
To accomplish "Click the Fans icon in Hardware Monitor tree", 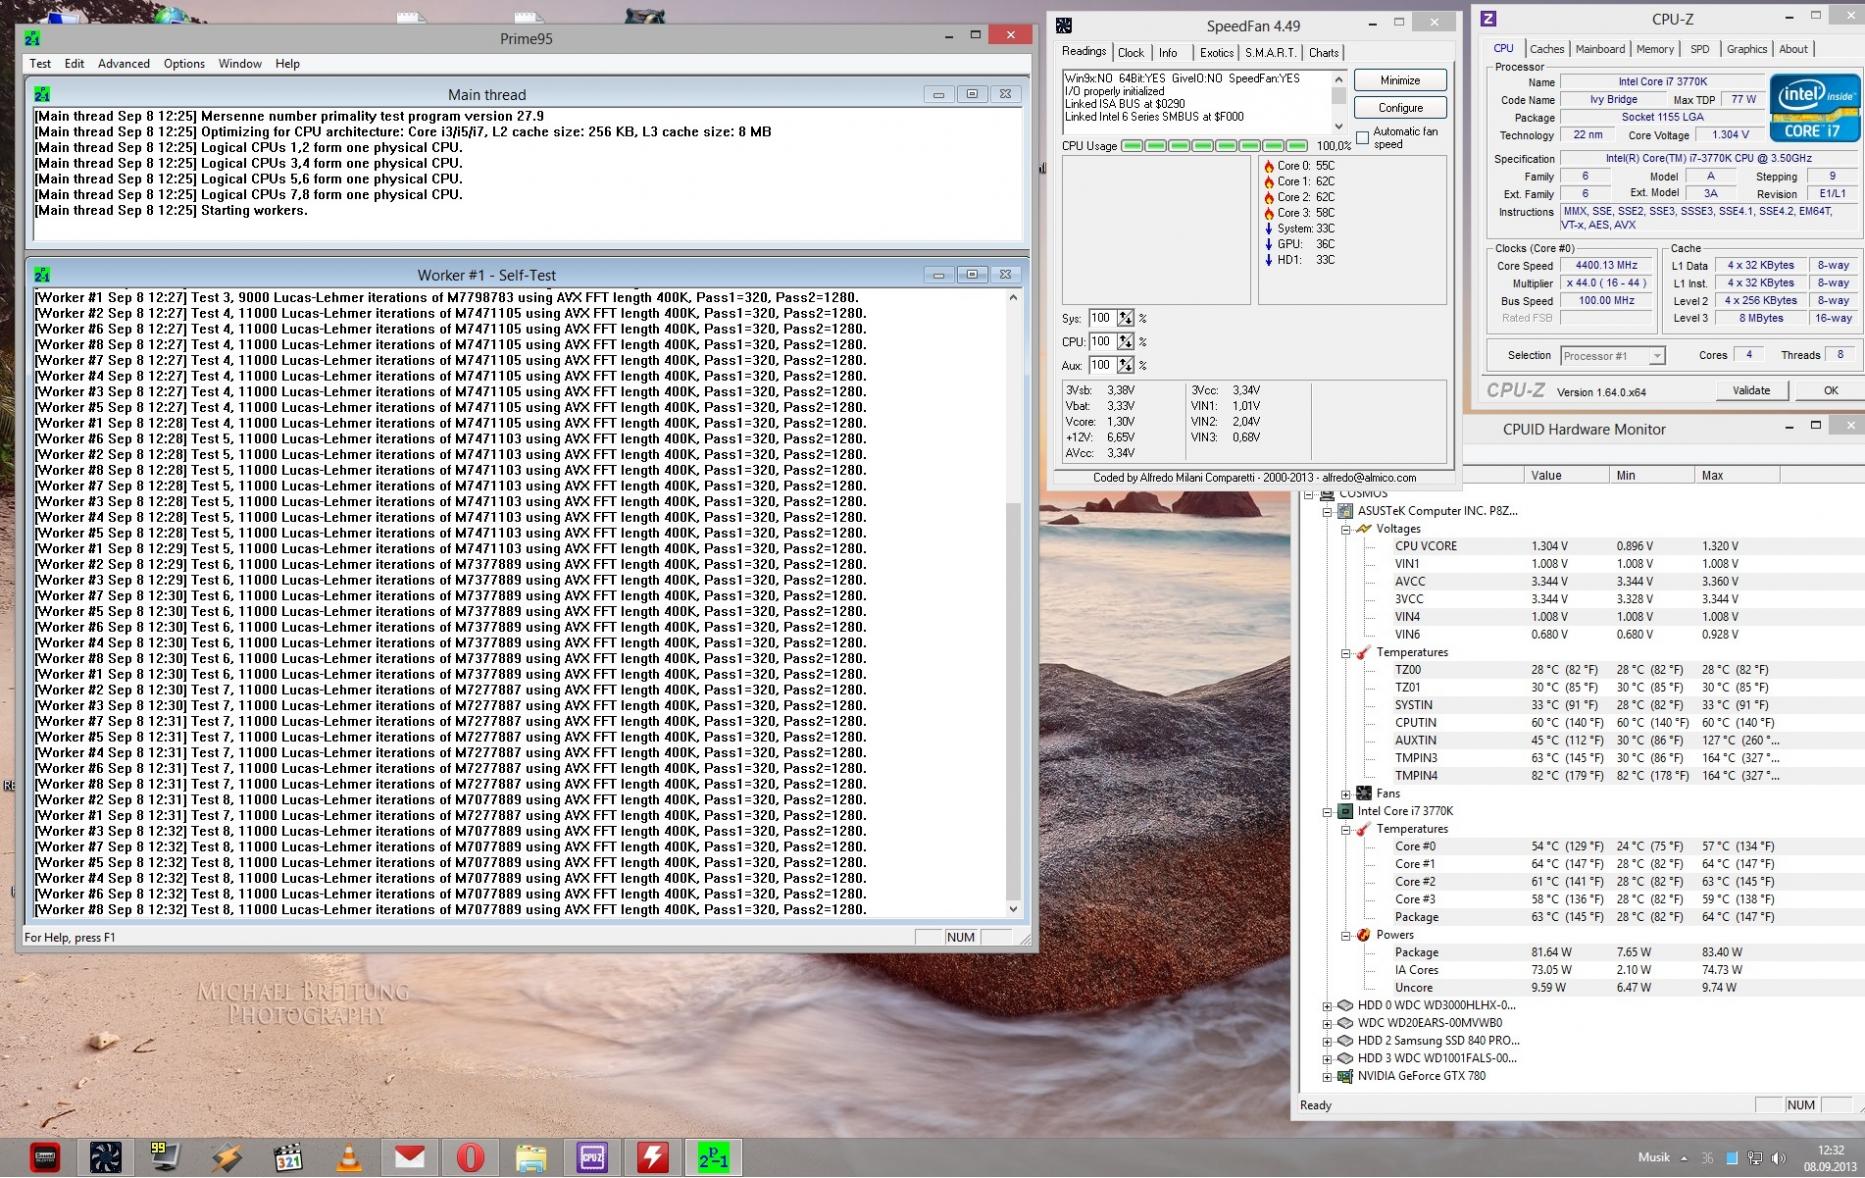I will pyautogui.click(x=1364, y=793).
